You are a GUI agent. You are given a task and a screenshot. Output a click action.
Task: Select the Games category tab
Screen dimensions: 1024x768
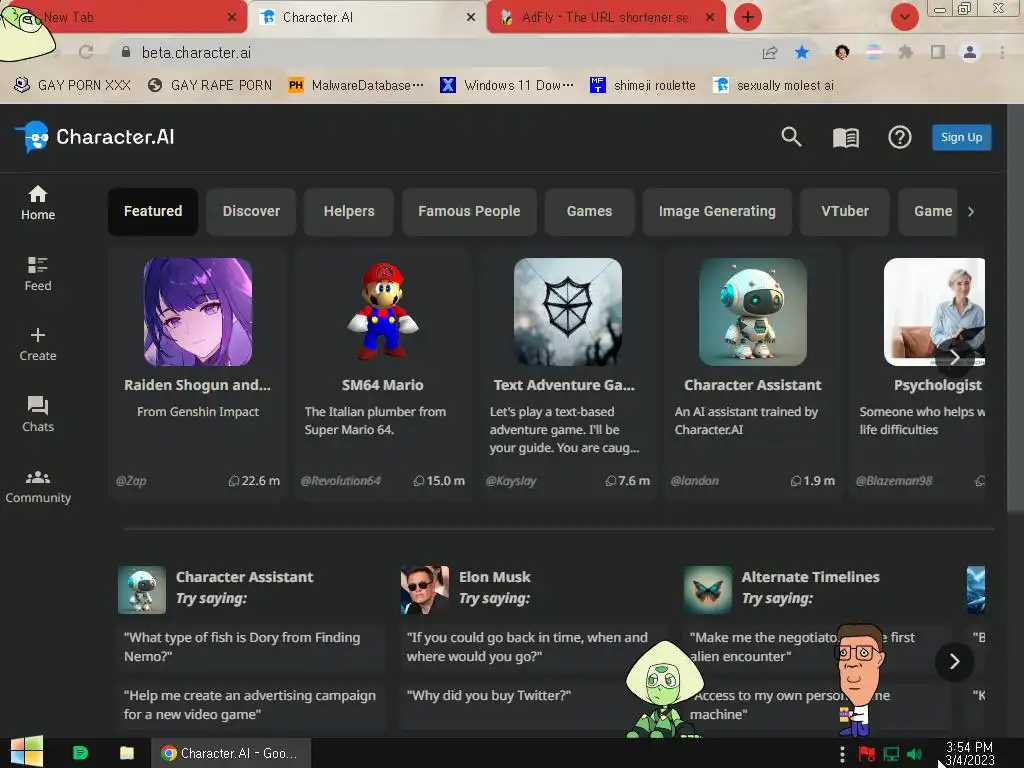[589, 212]
